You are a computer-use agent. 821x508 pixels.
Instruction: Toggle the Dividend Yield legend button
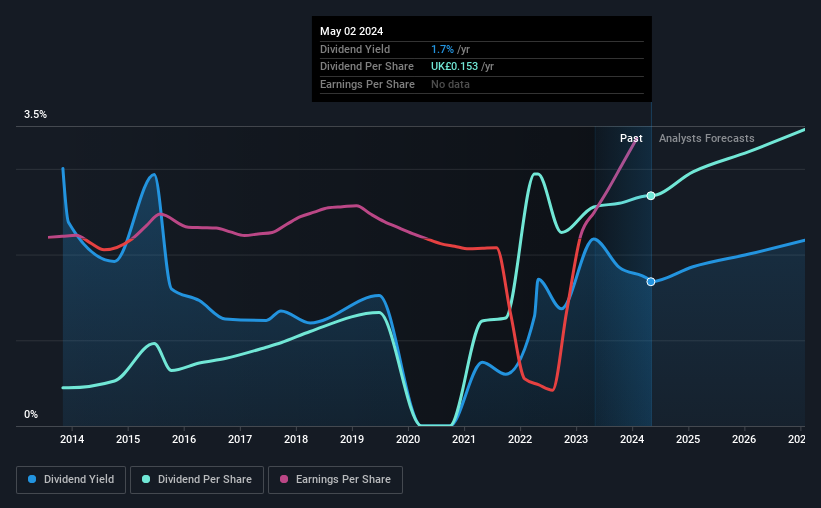[71, 480]
